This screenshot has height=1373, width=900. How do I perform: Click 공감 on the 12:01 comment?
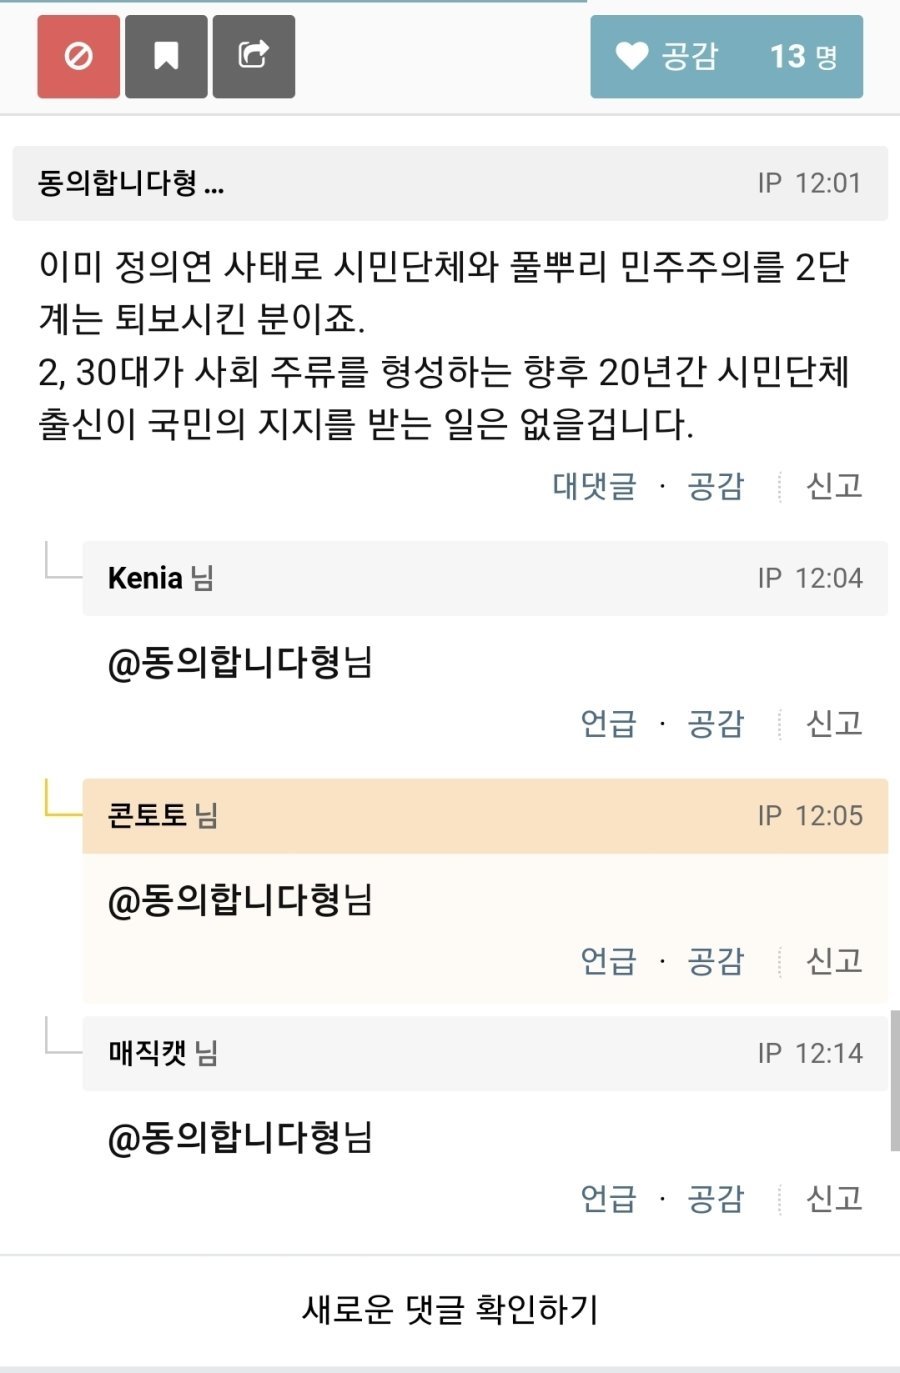pyautogui.click(x=715, y=486)
